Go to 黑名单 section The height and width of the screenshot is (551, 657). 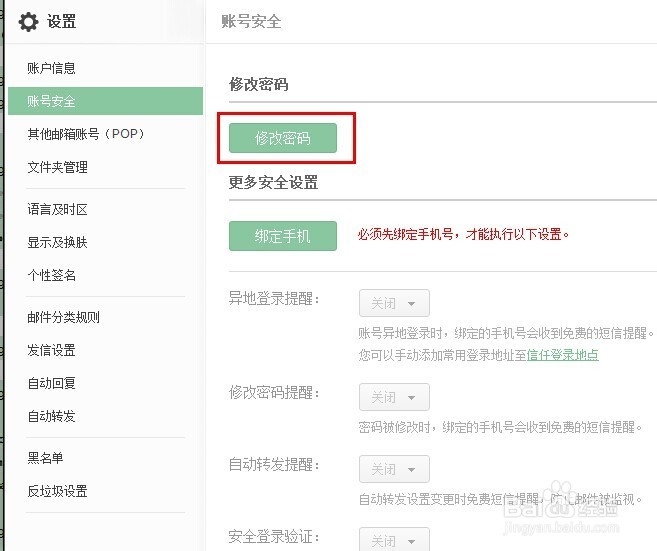click(45, 458)
